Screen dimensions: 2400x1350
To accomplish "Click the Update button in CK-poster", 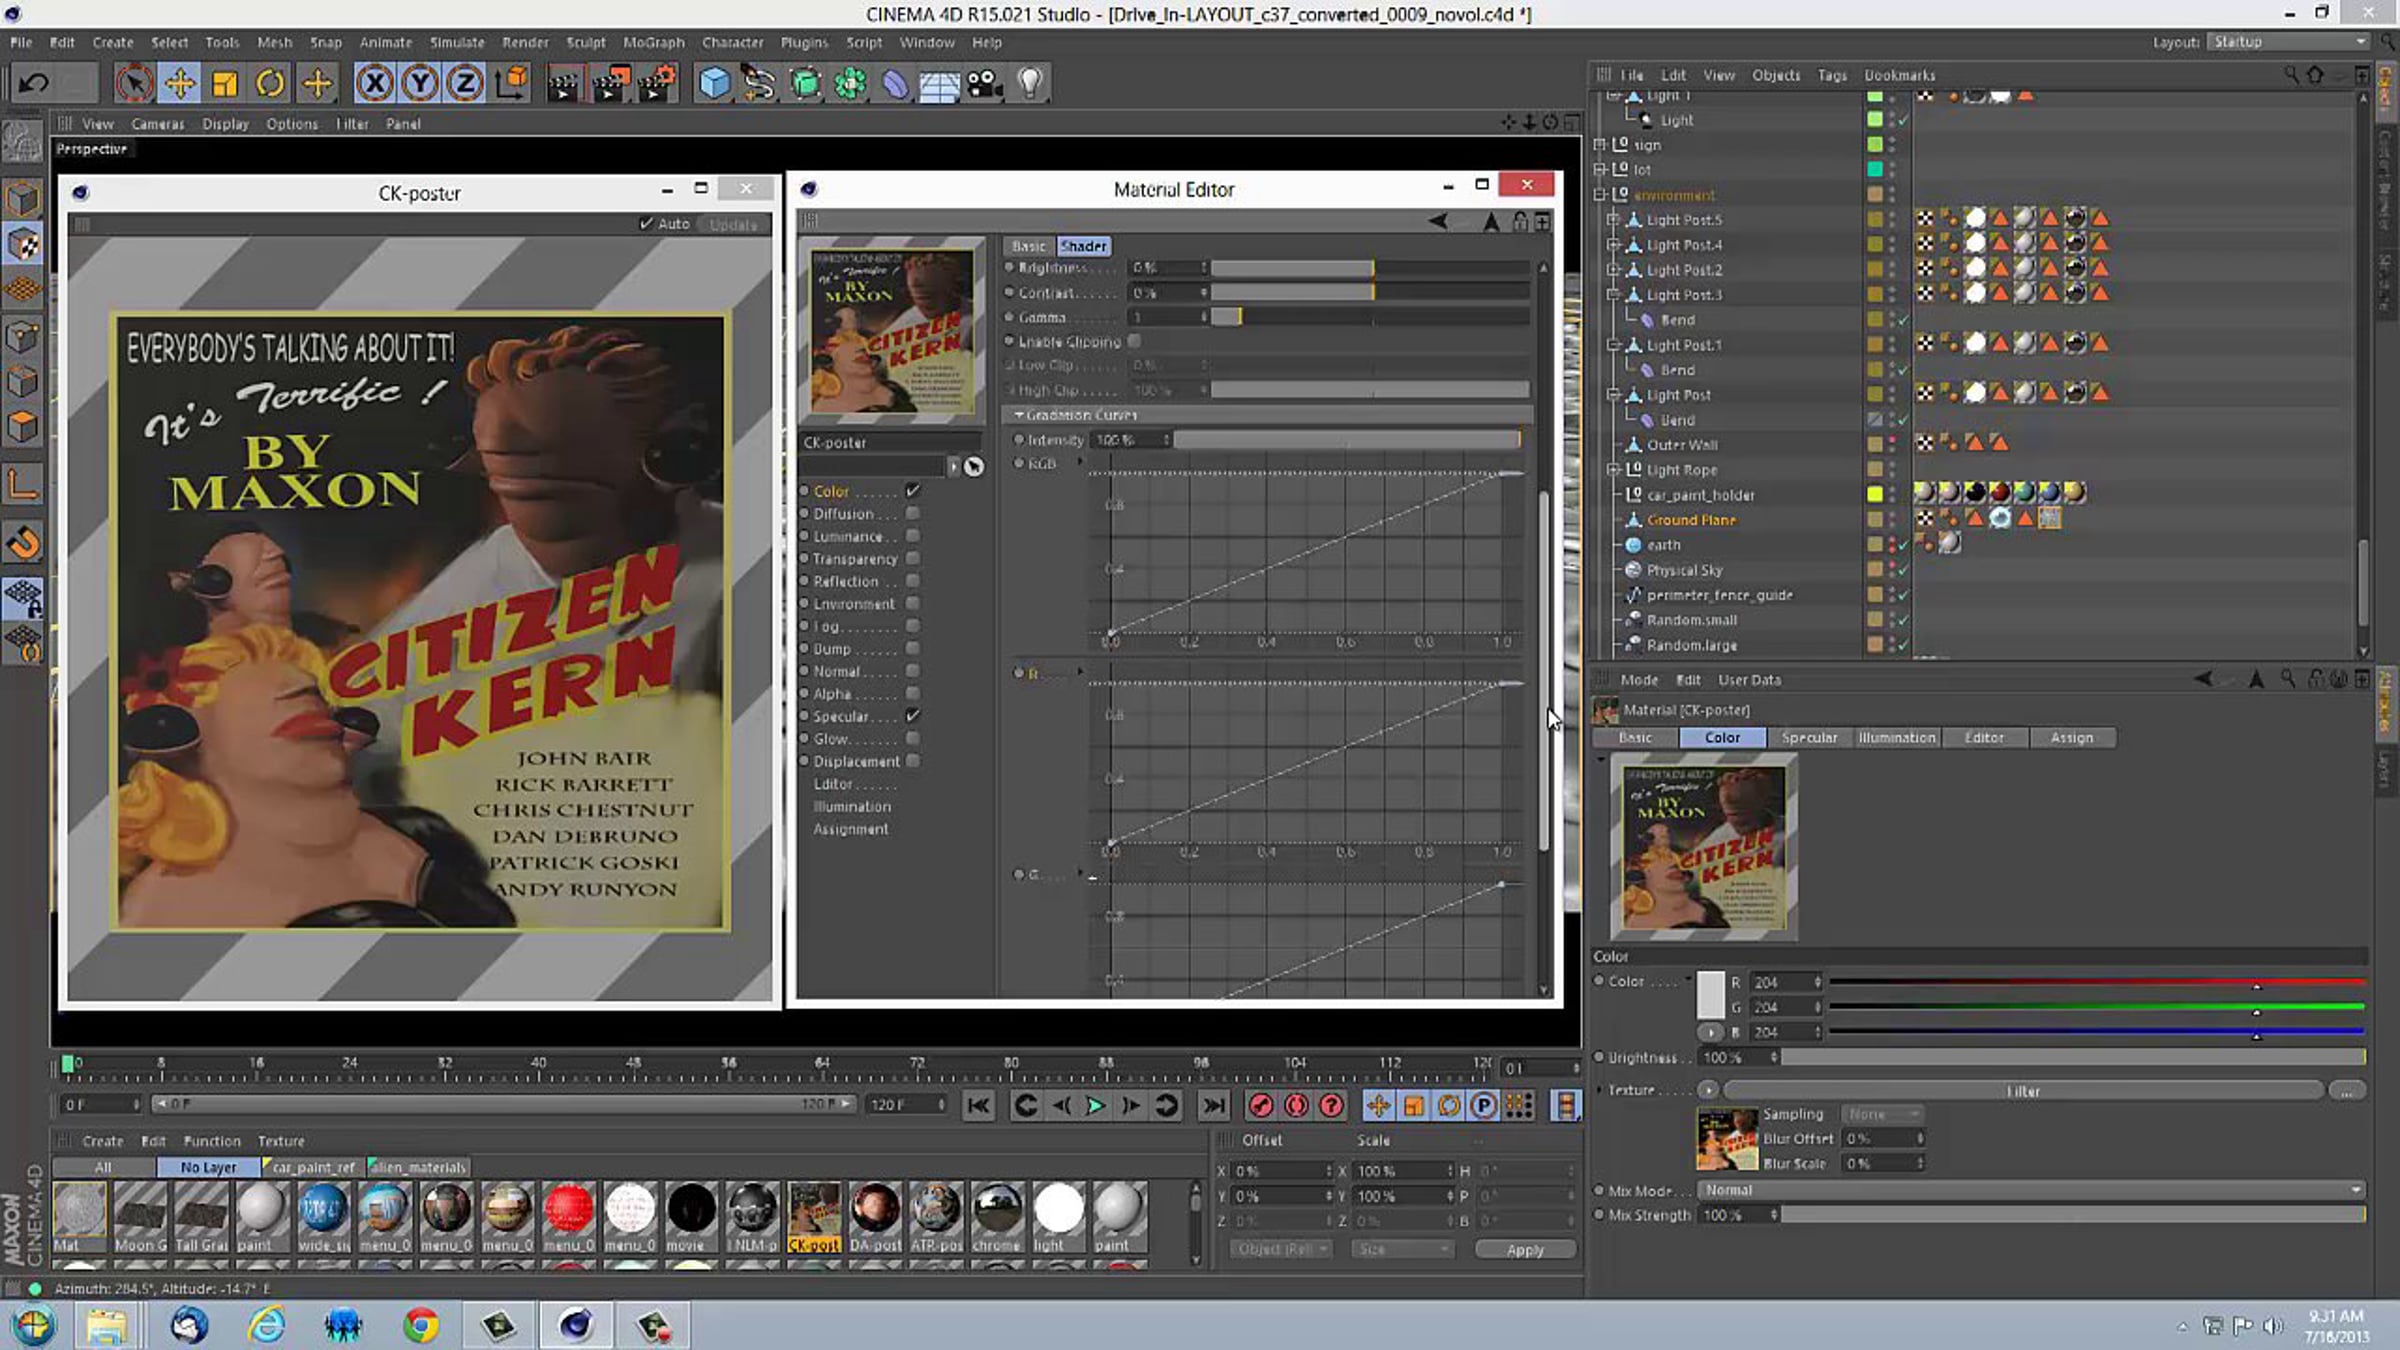I will (733, 225).
